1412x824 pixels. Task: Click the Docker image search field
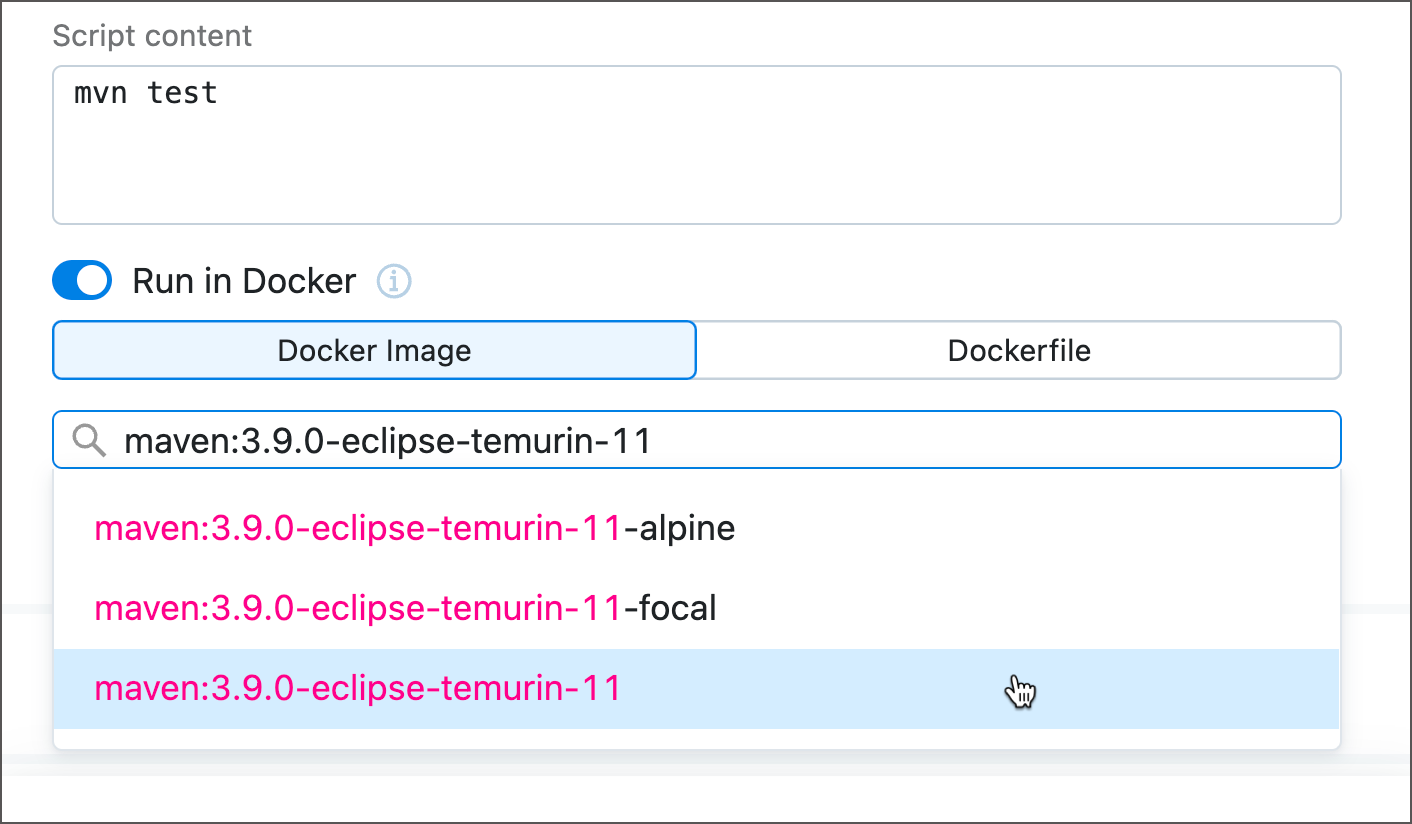click(696, 440)
